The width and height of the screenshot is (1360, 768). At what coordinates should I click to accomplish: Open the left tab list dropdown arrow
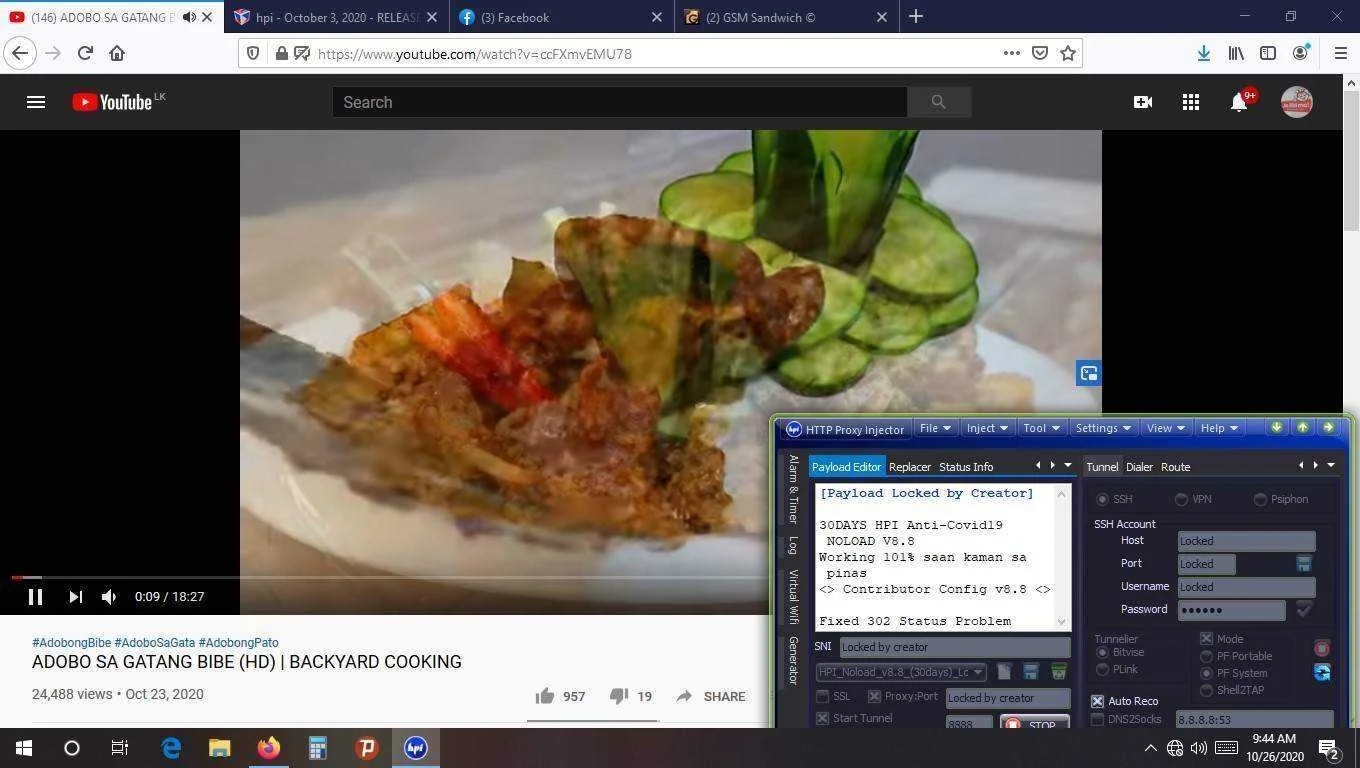pos(1067,465)
